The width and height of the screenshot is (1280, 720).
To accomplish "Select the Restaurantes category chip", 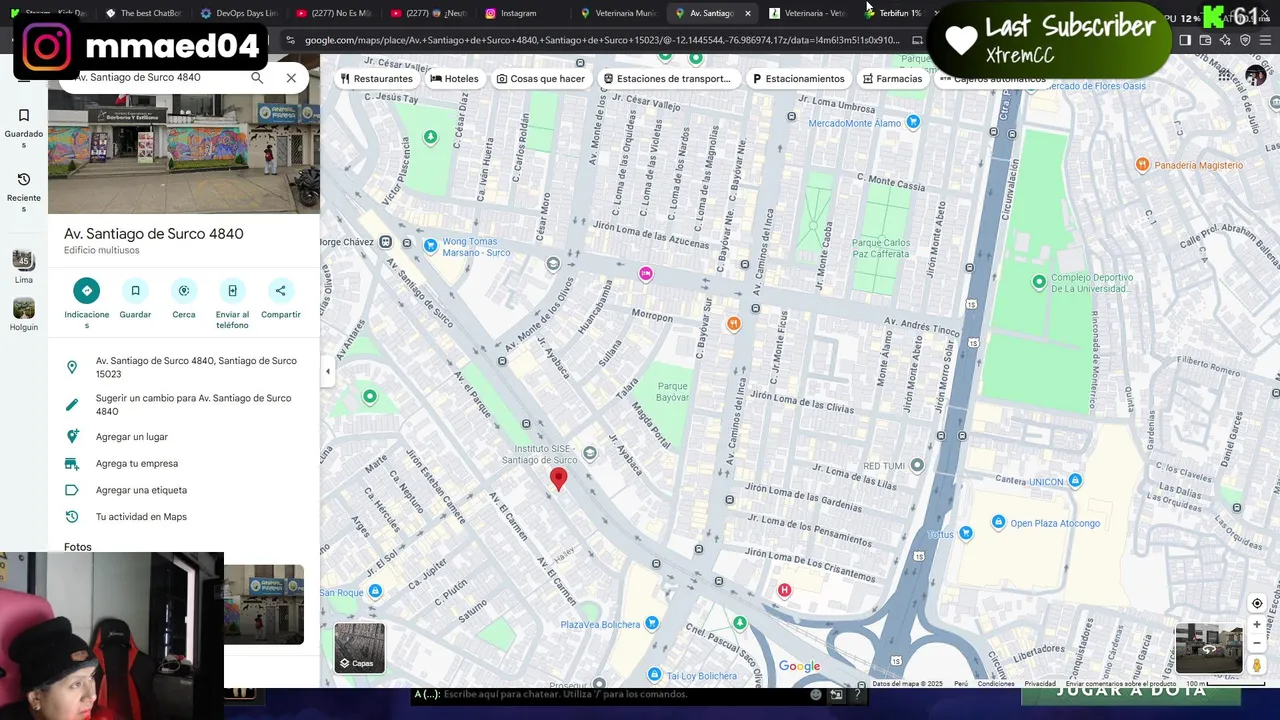I will click(377, 78).
